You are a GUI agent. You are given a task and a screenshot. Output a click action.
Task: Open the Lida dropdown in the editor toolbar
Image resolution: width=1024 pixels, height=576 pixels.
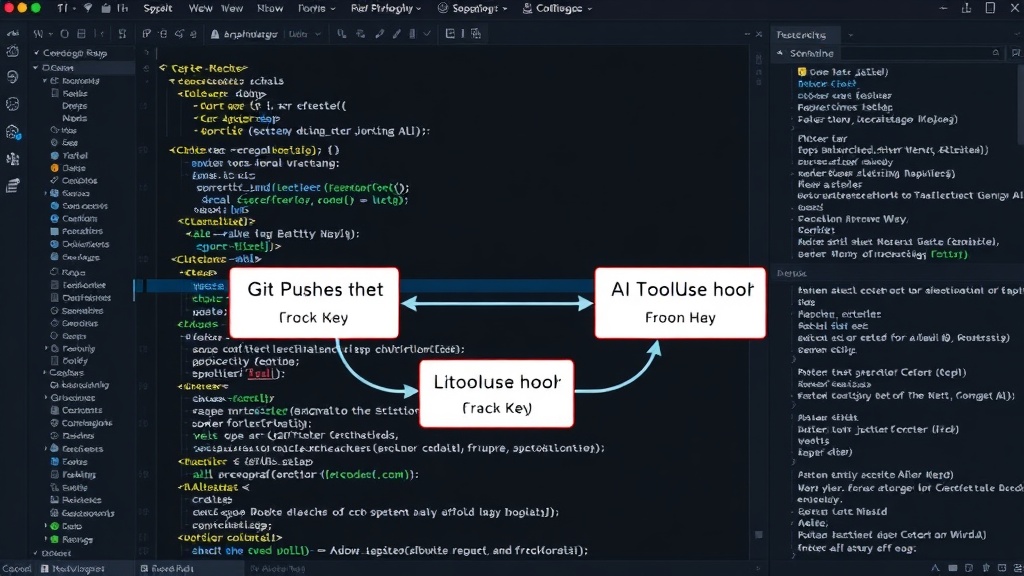(304, 34)
